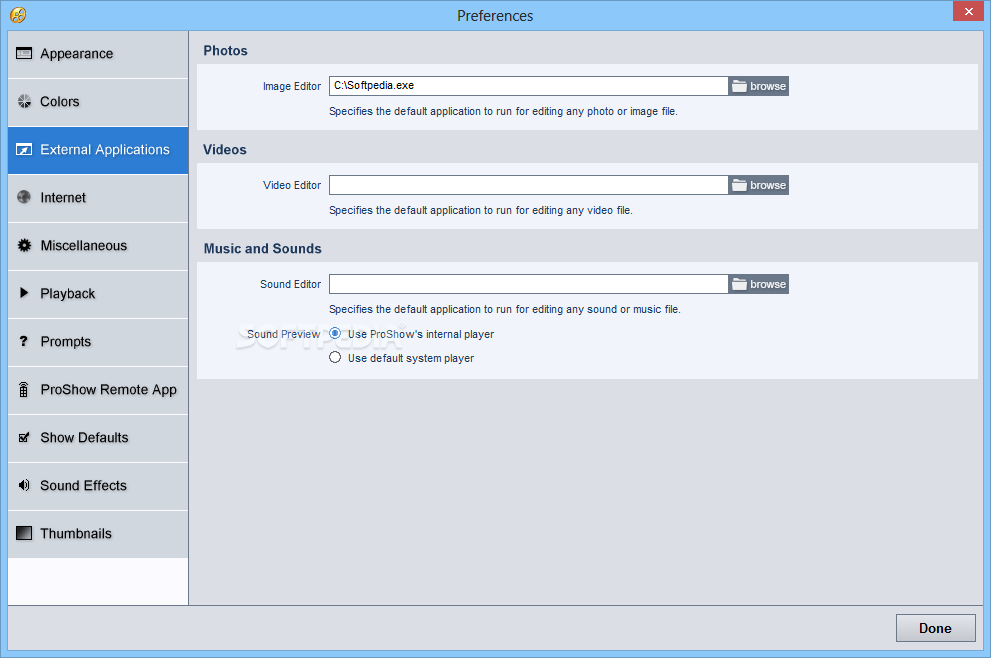Click the Image Editor label
This screenshot has height=658, width=991.
pyautogui.click(x=292, y=87)
